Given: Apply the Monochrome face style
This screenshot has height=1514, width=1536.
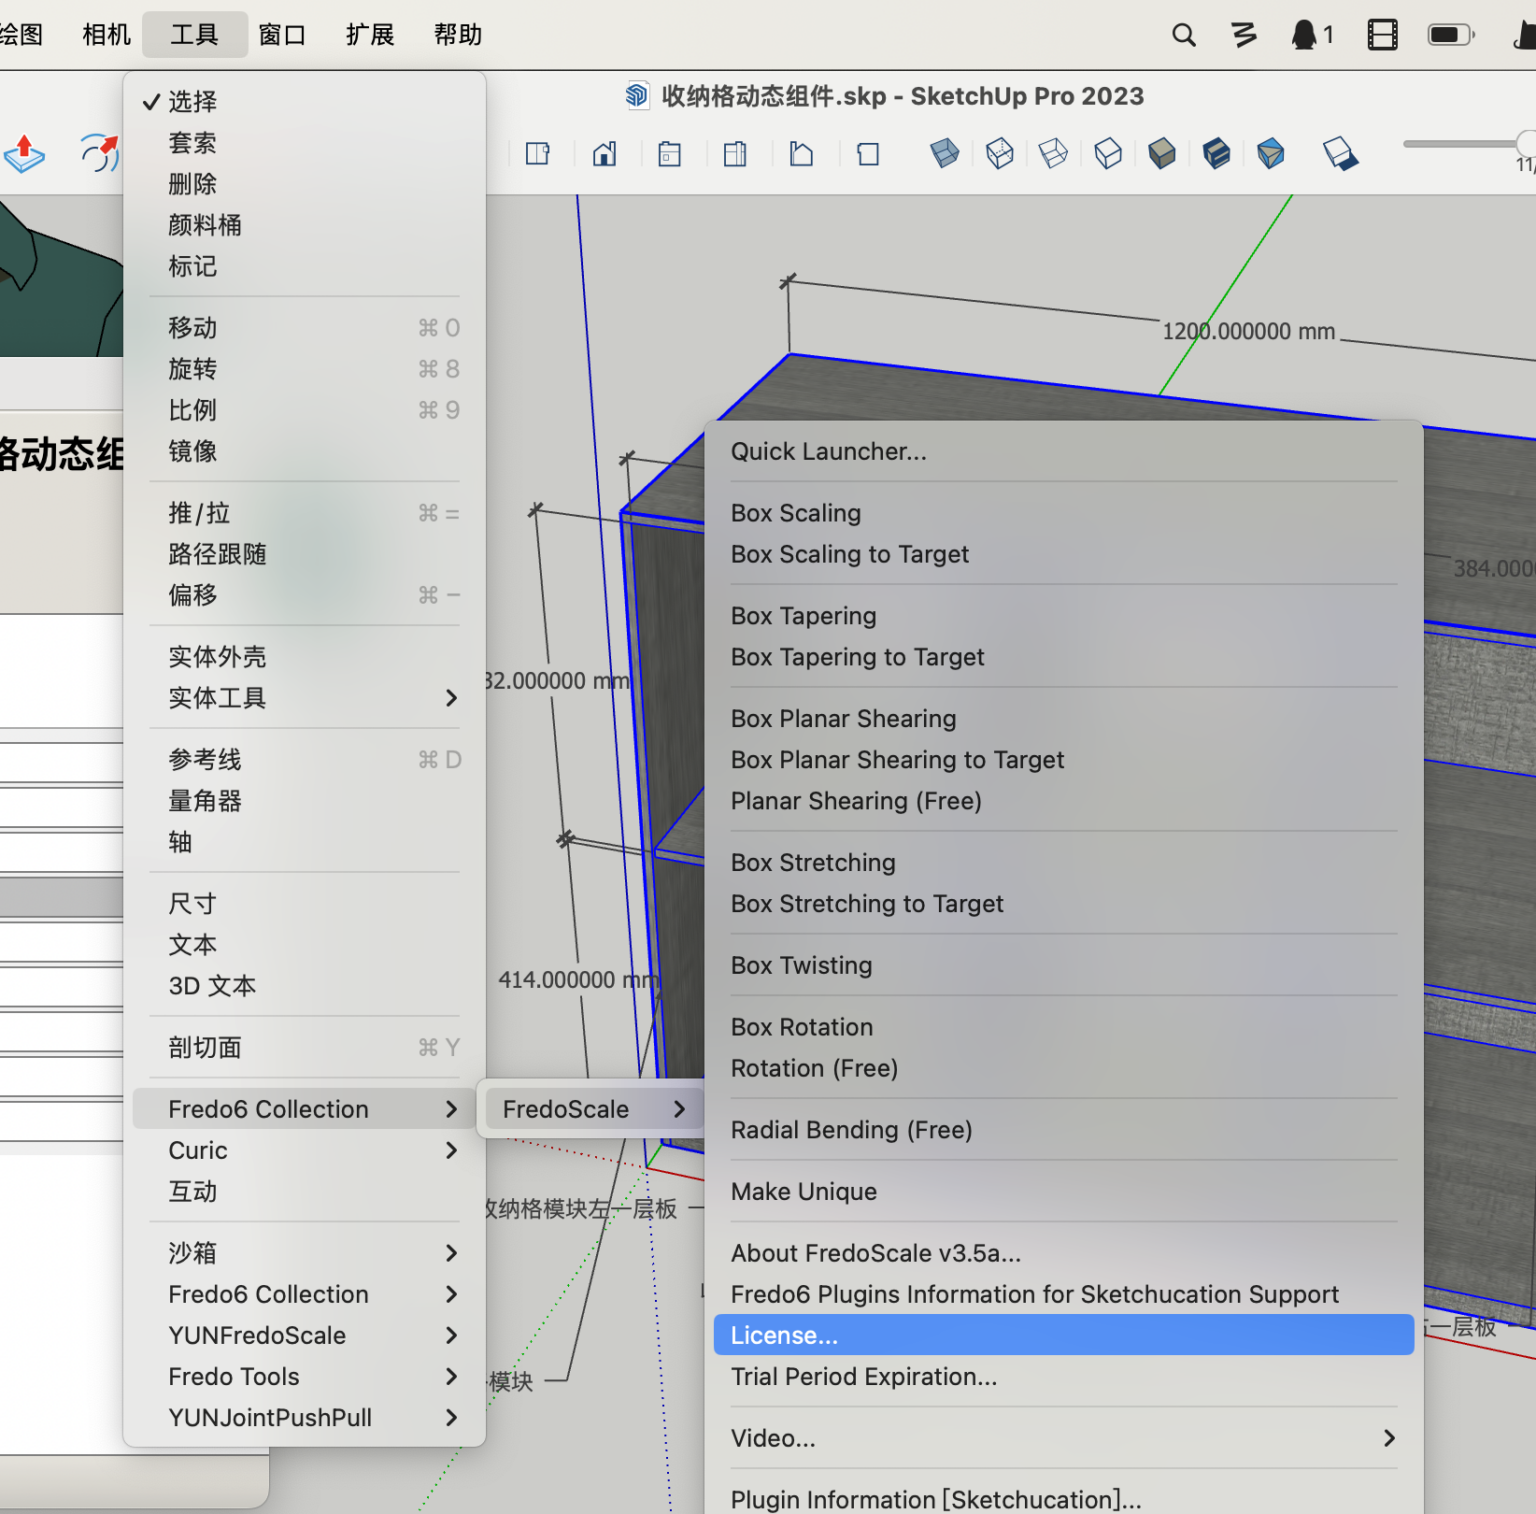Looking at the screenshot, I should (1270, 154).
